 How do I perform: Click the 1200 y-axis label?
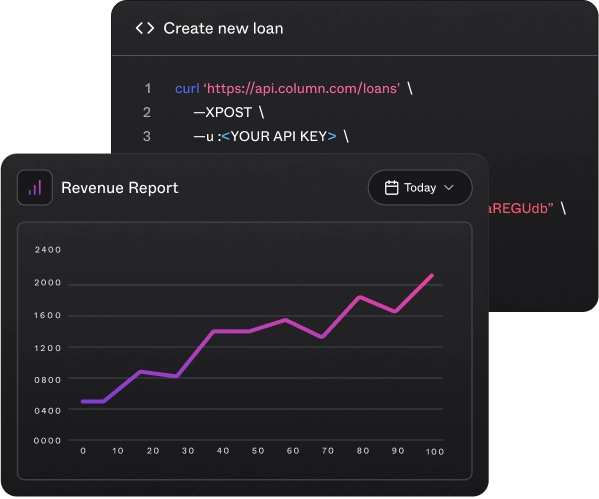pyautogui.click(x=48, y=348)
